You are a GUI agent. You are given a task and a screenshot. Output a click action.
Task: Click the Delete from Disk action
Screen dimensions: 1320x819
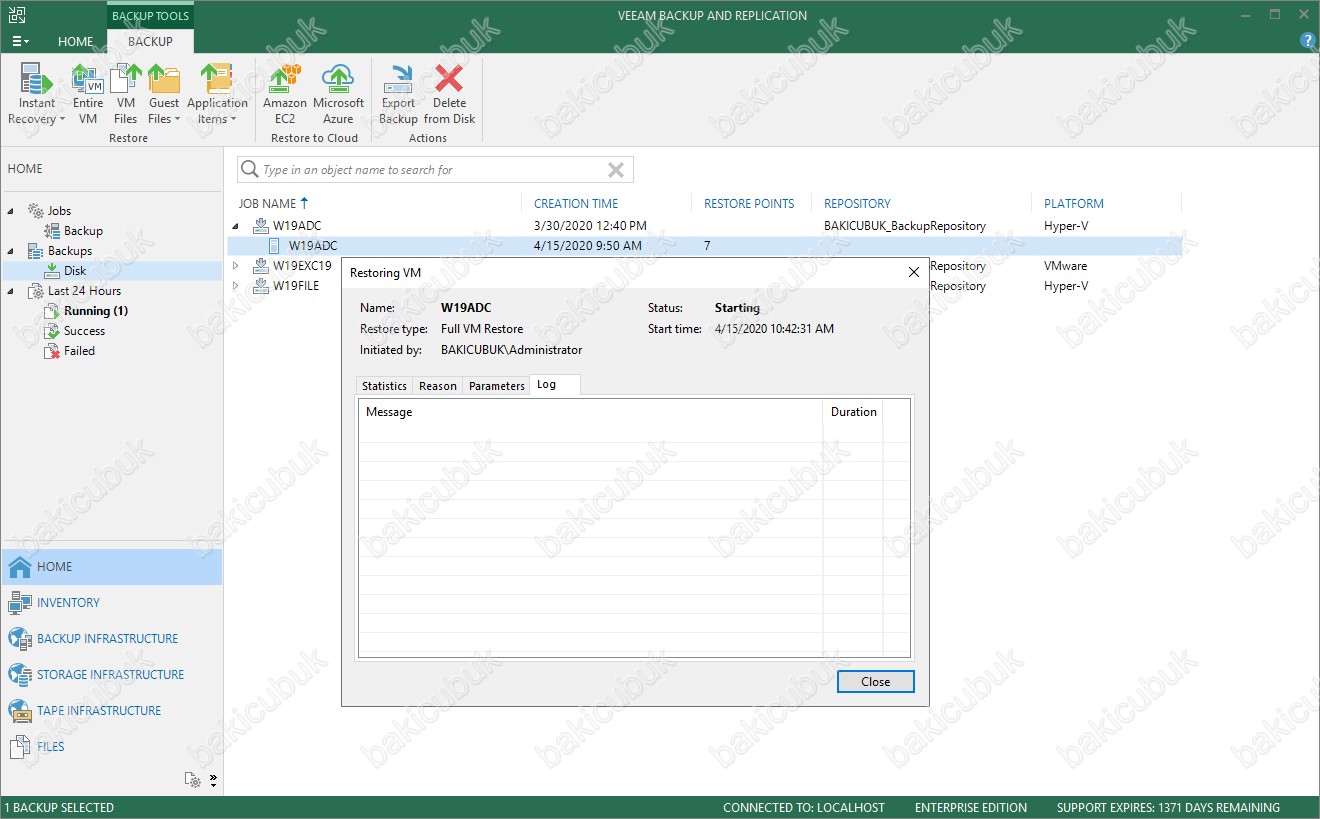(450, 95)
